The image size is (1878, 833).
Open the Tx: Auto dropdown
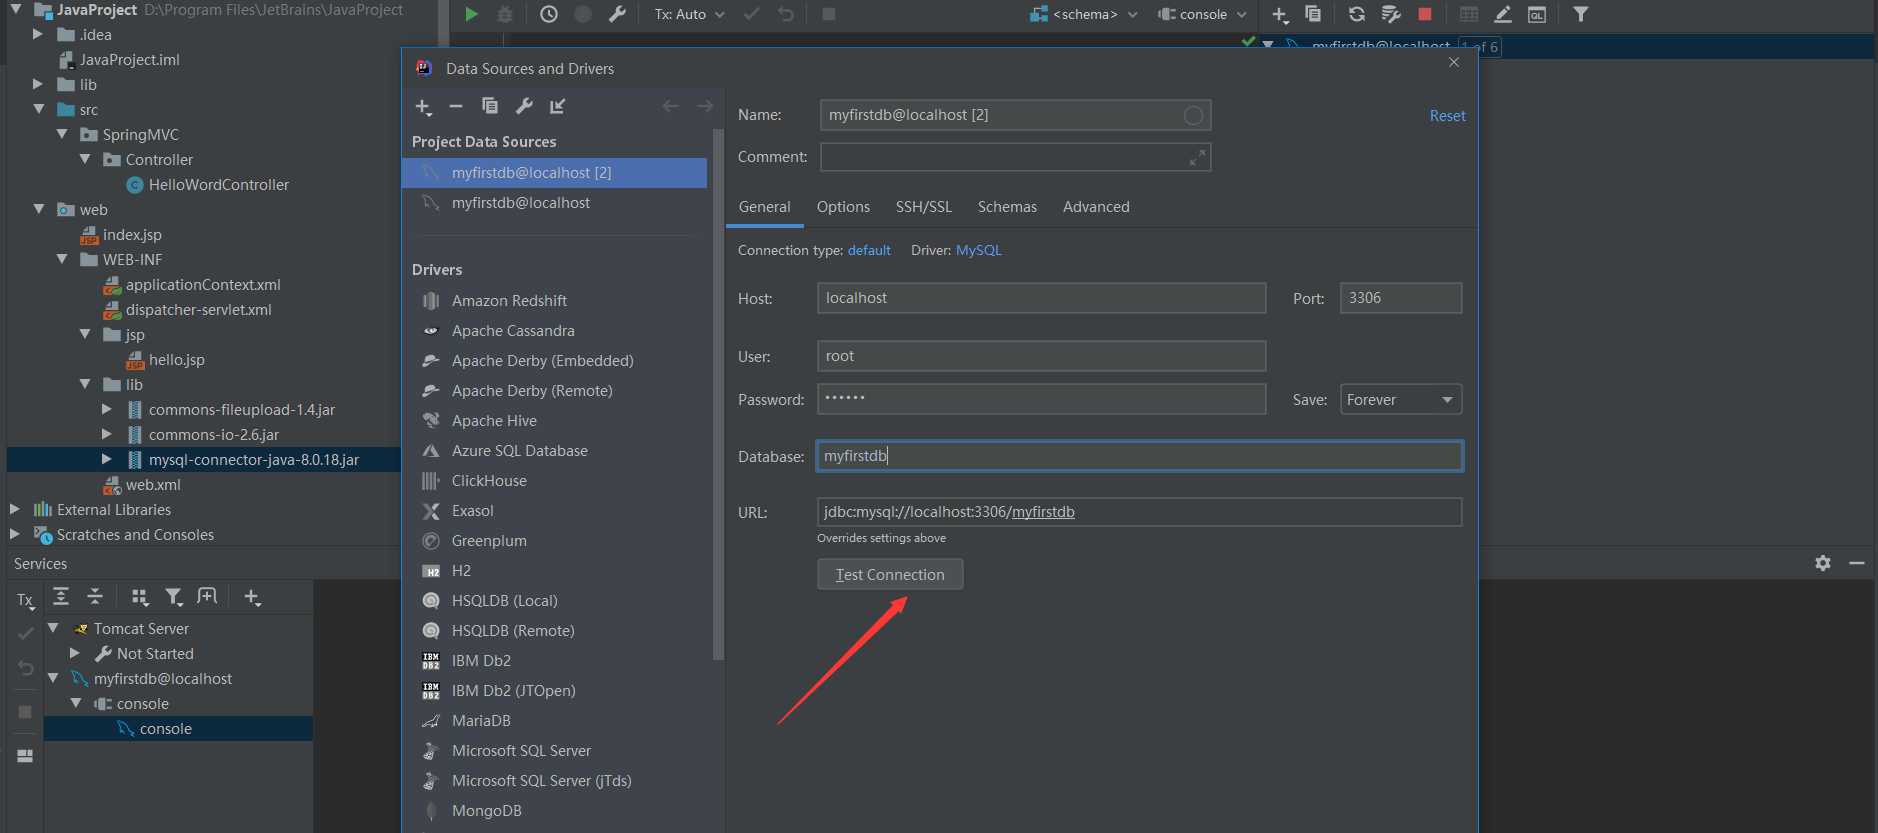pos(689,14)
